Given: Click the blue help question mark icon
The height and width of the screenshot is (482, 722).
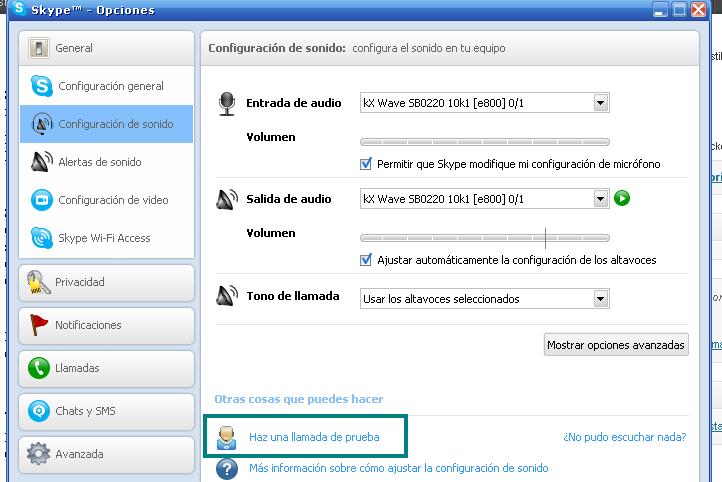Looking at the screenshot, I should tap(227, 468).
